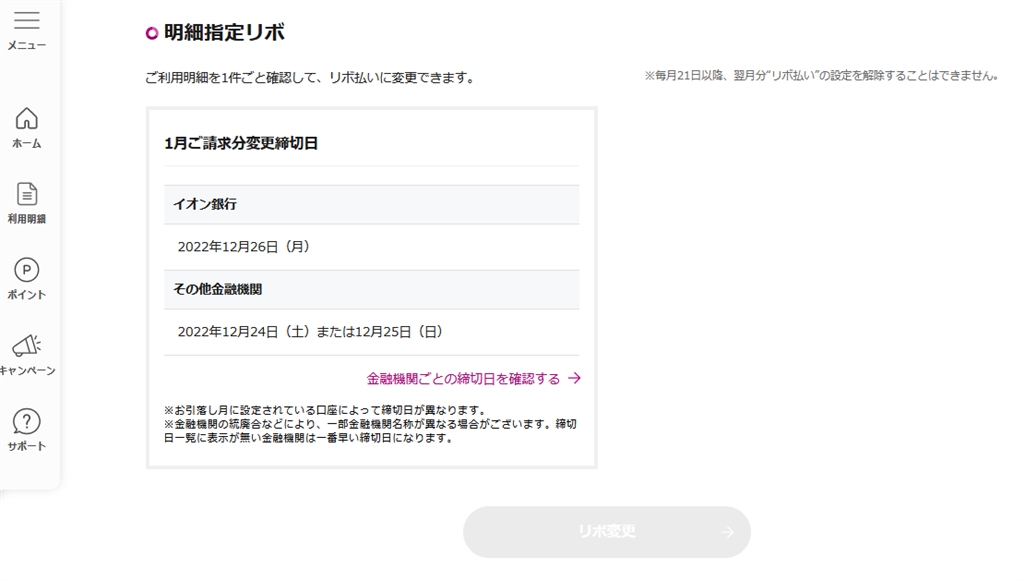1024x581 pixels.
Task: Click the arrow beside 金融機関ごとの締切日を確認する
Action: click(x=574, y=379)
